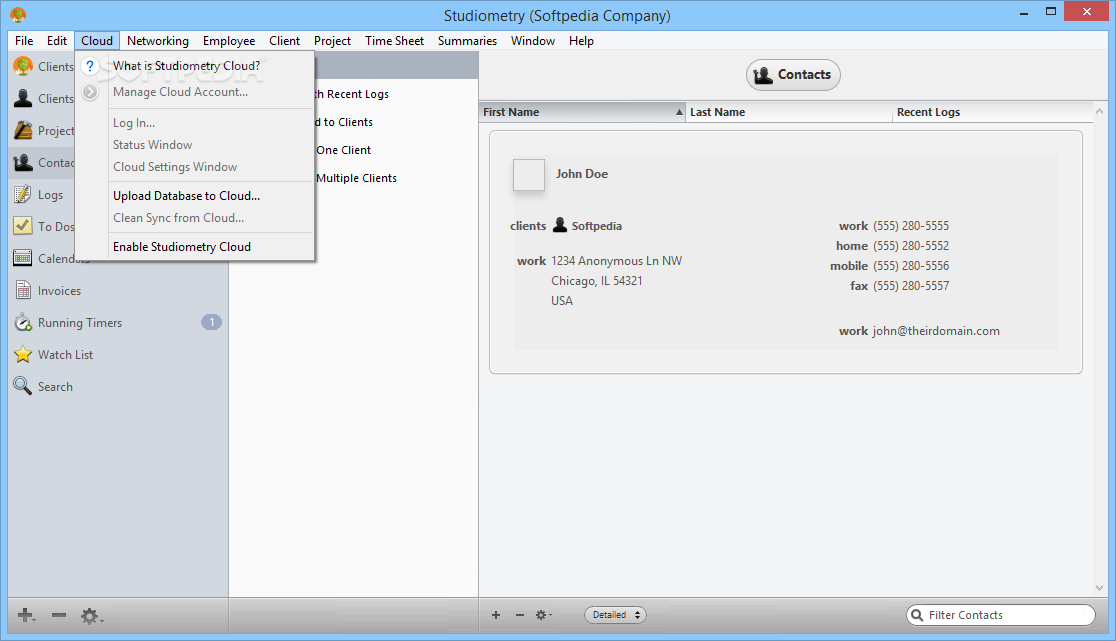
Task: Click the sidebar minus button at the bottom left
Action: (59, 615)
